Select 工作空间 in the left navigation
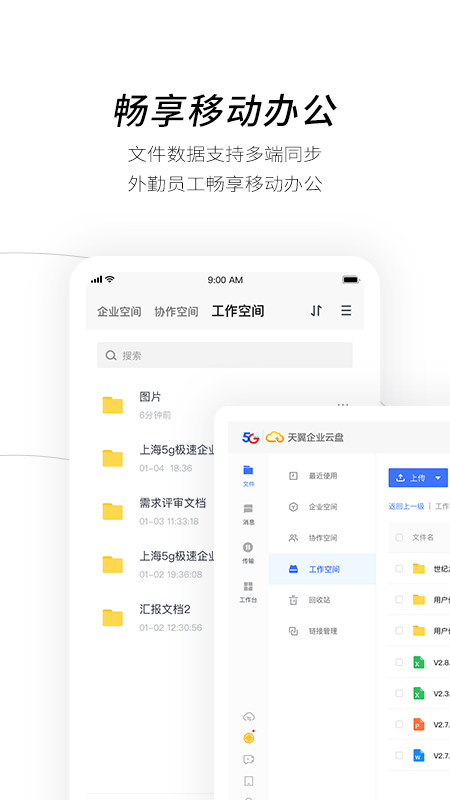This screenshot has width=450, height=800. (x=322, y=569)
